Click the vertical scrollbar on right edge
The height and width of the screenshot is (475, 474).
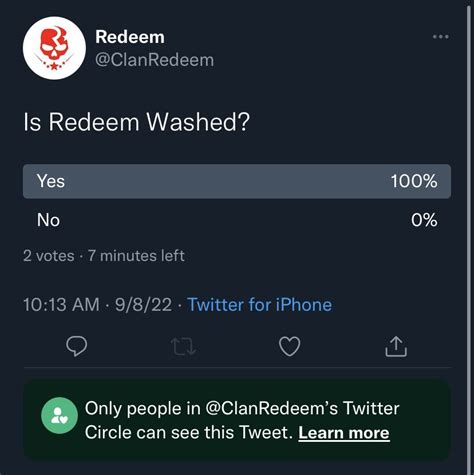pyautogui.click(x=469, y=237)
